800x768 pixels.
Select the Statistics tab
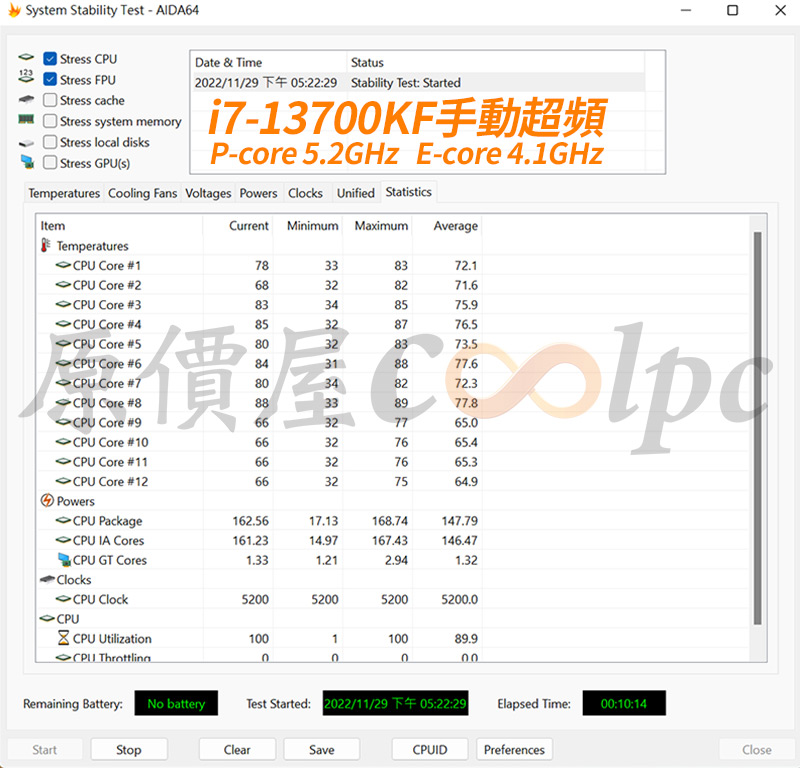pyautogui.click(x=409, y=192)
